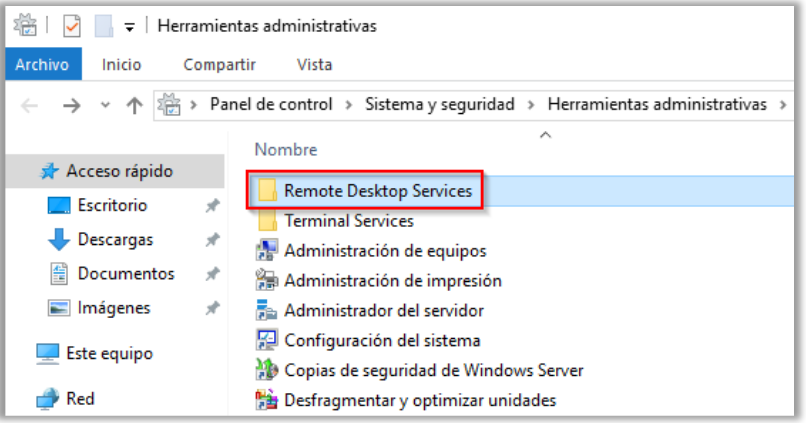Open the Terminal Services folder icon
This screenshot has width=806, height=423.
(266, 220)
